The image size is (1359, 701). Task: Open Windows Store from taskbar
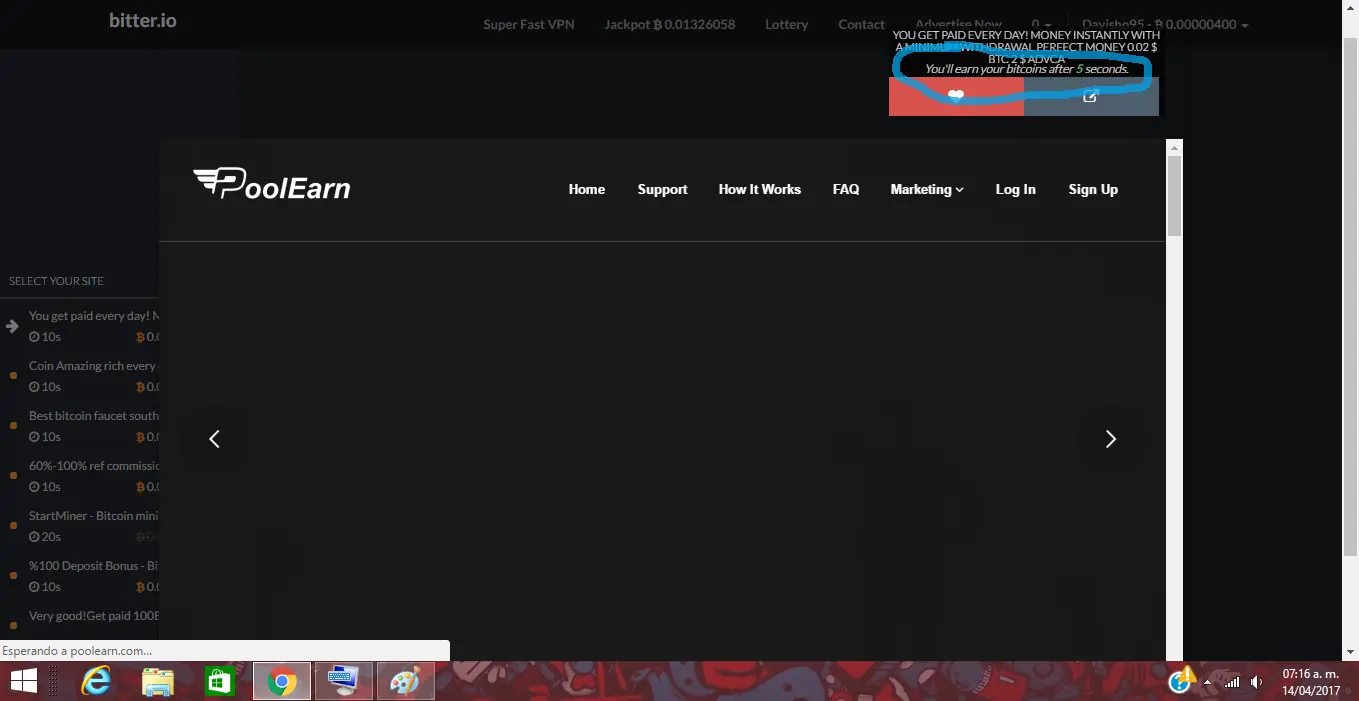(218, 681)
